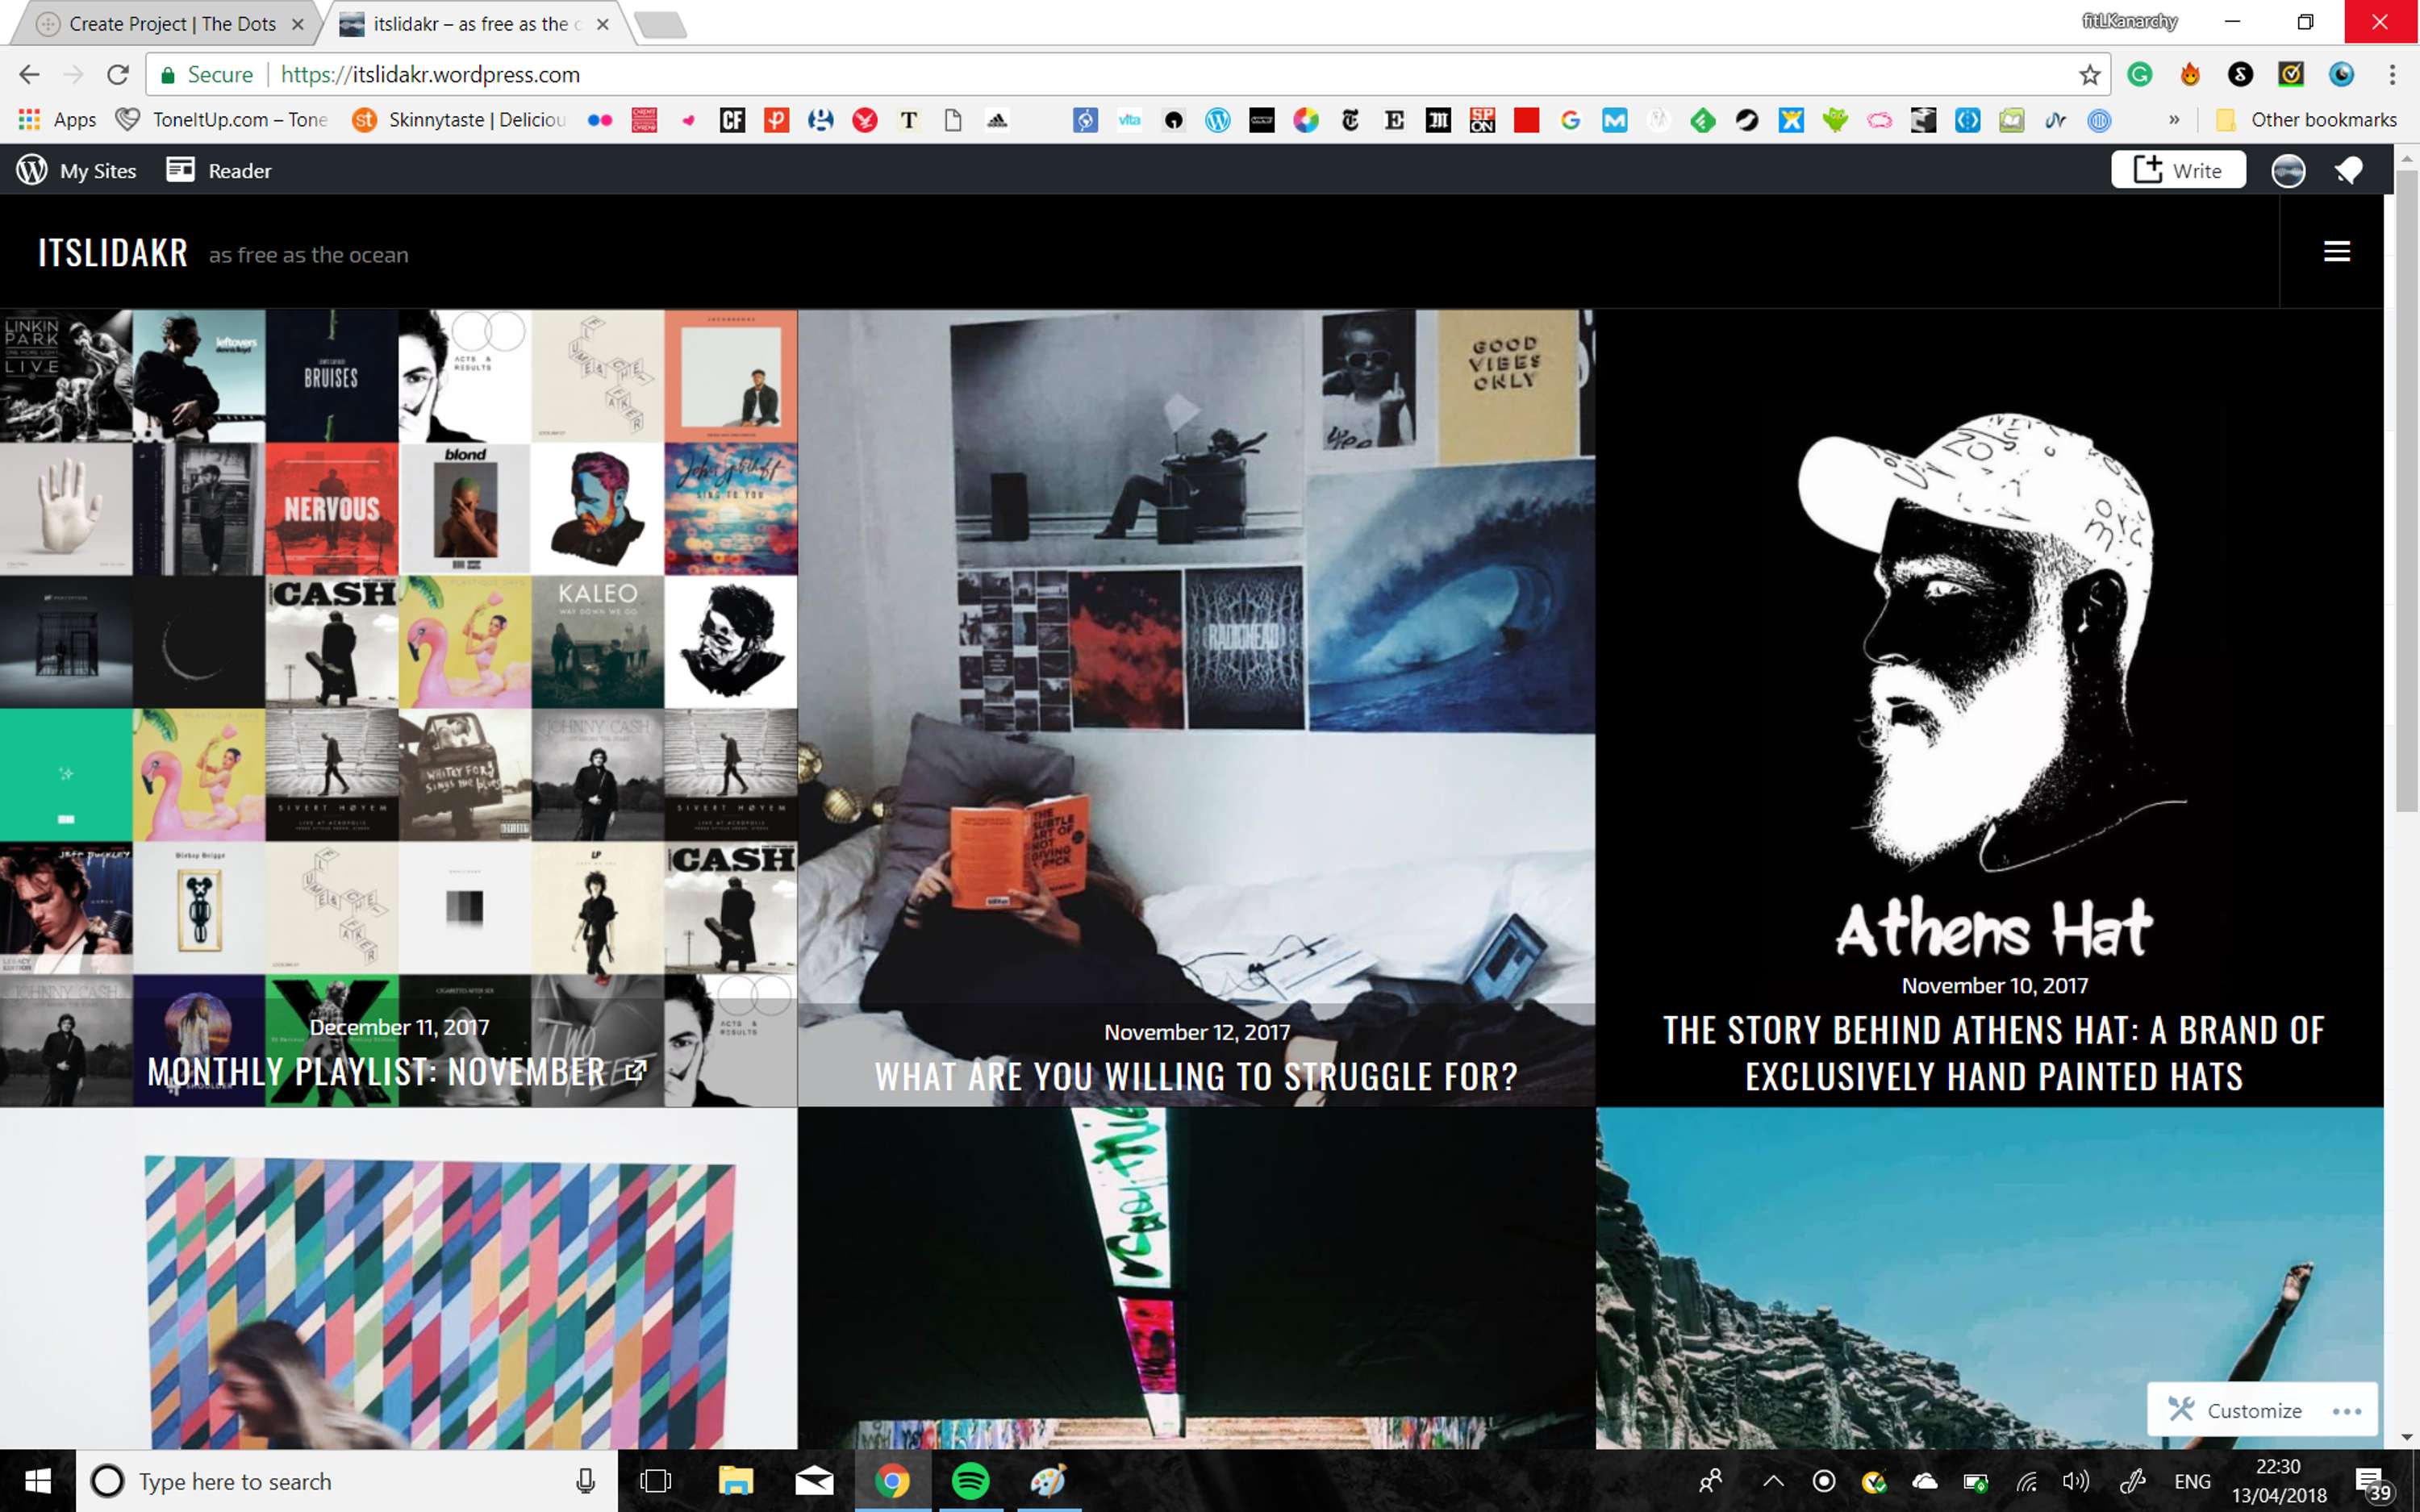Open the Duolingo owl bookmark icon

(x=1835, y=120)
